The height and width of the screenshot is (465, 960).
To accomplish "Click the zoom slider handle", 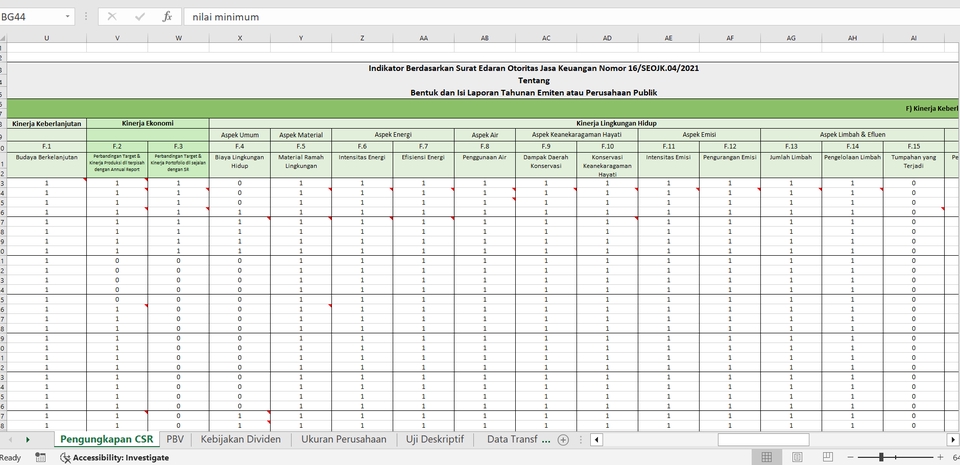I will (881, 457).
